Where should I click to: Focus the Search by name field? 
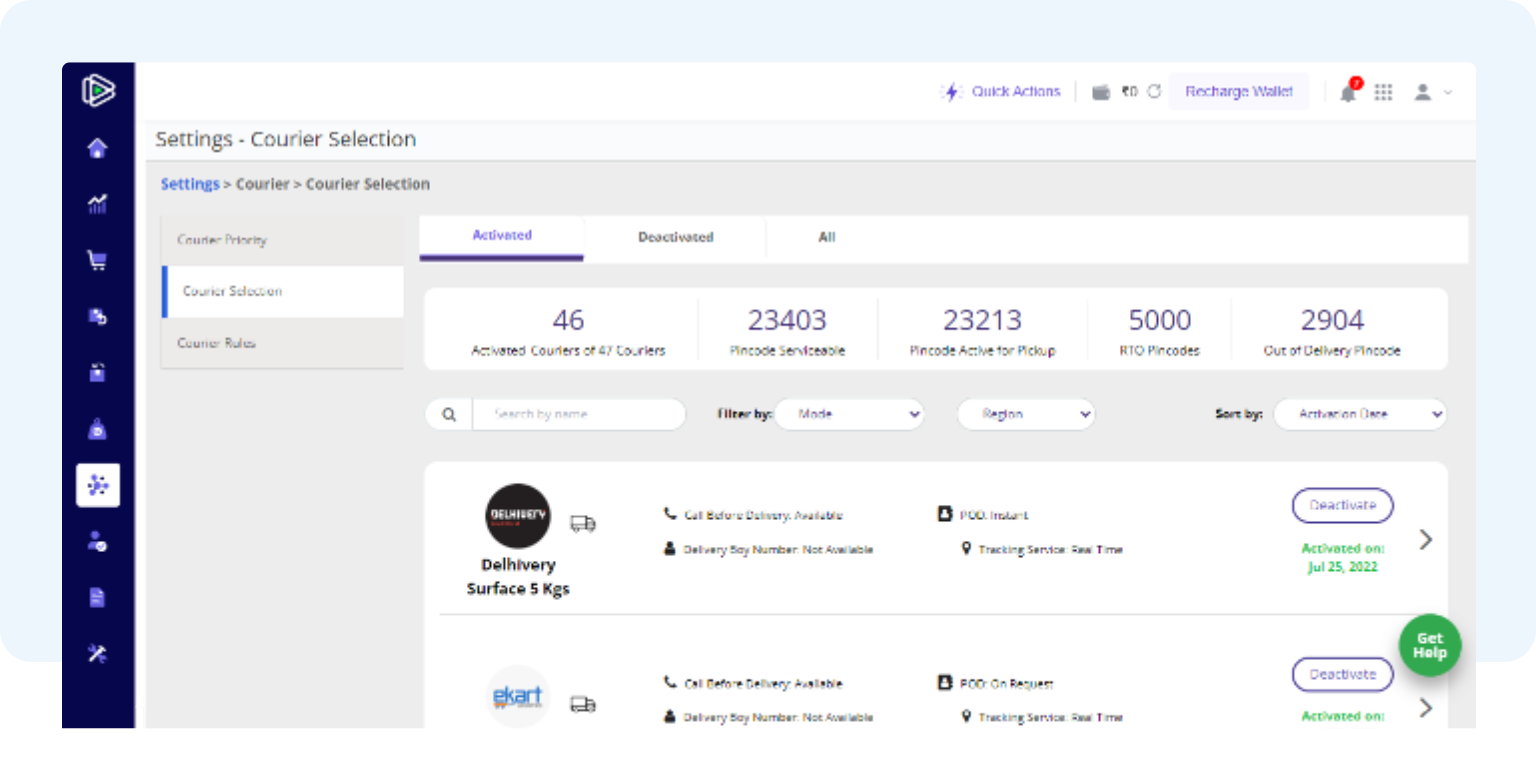578,414
